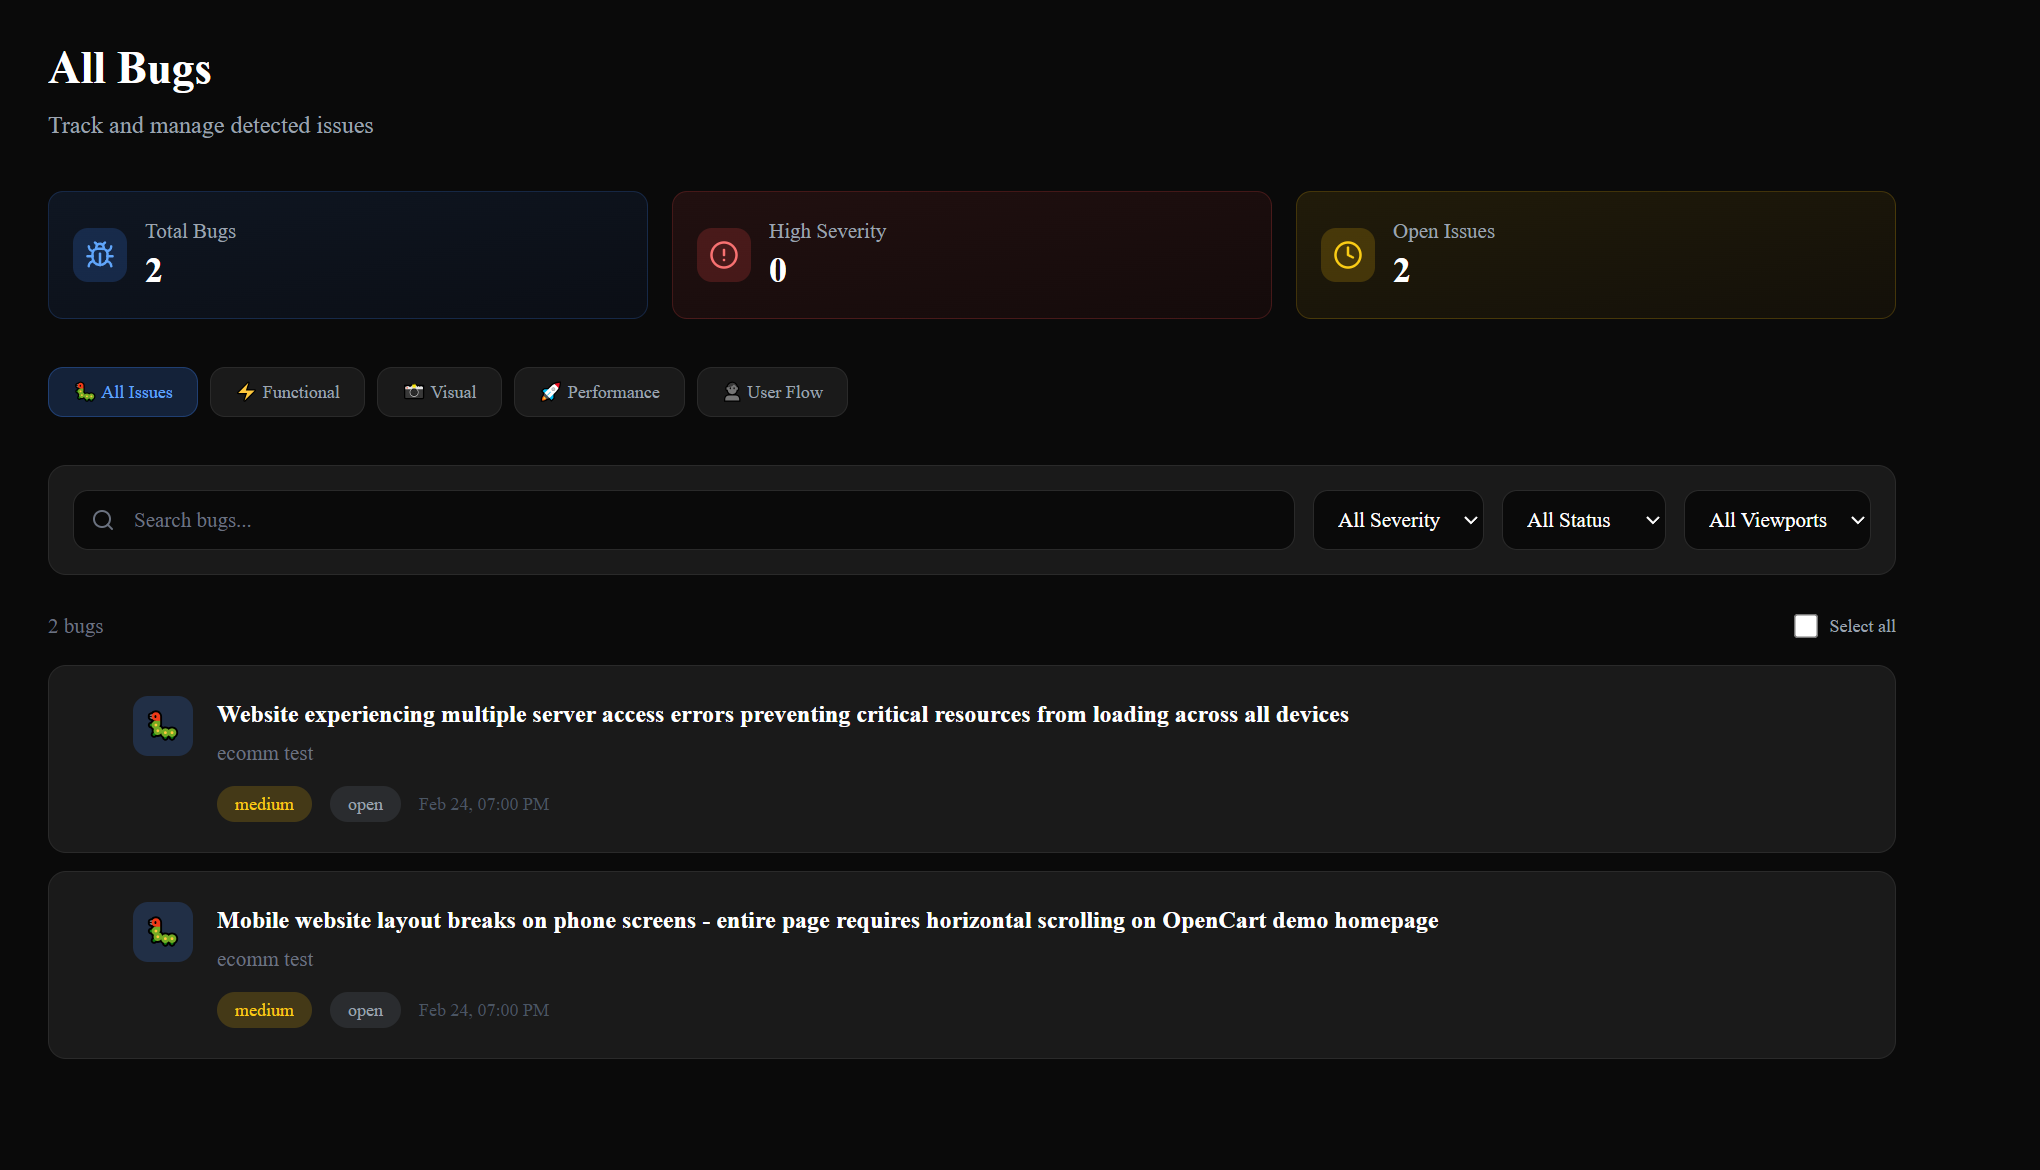
Task: Click the Open Issues clock icon
Action: point(1348,255)
